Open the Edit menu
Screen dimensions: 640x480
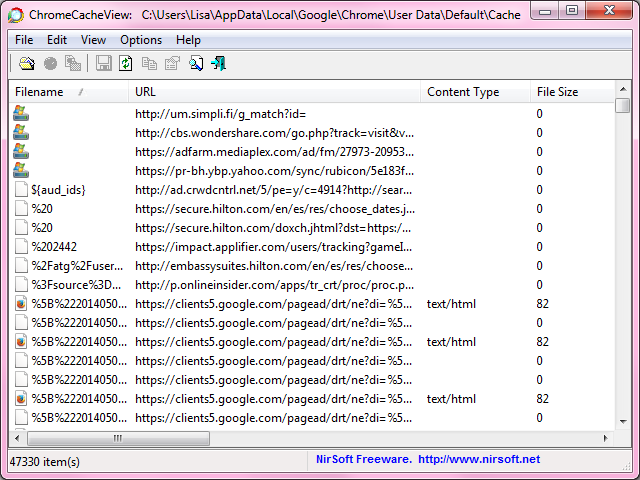57,40
